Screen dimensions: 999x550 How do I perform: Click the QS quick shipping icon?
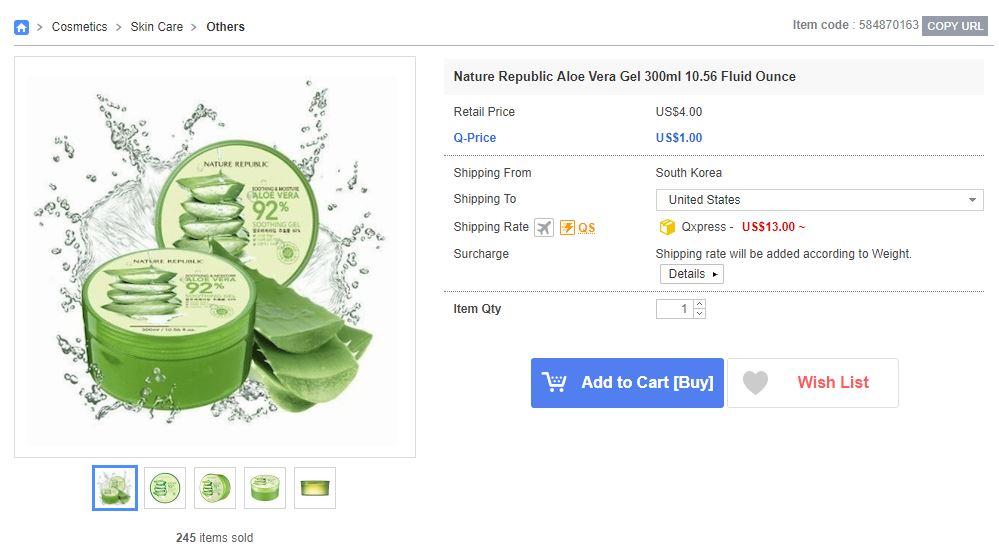[577, 228]
